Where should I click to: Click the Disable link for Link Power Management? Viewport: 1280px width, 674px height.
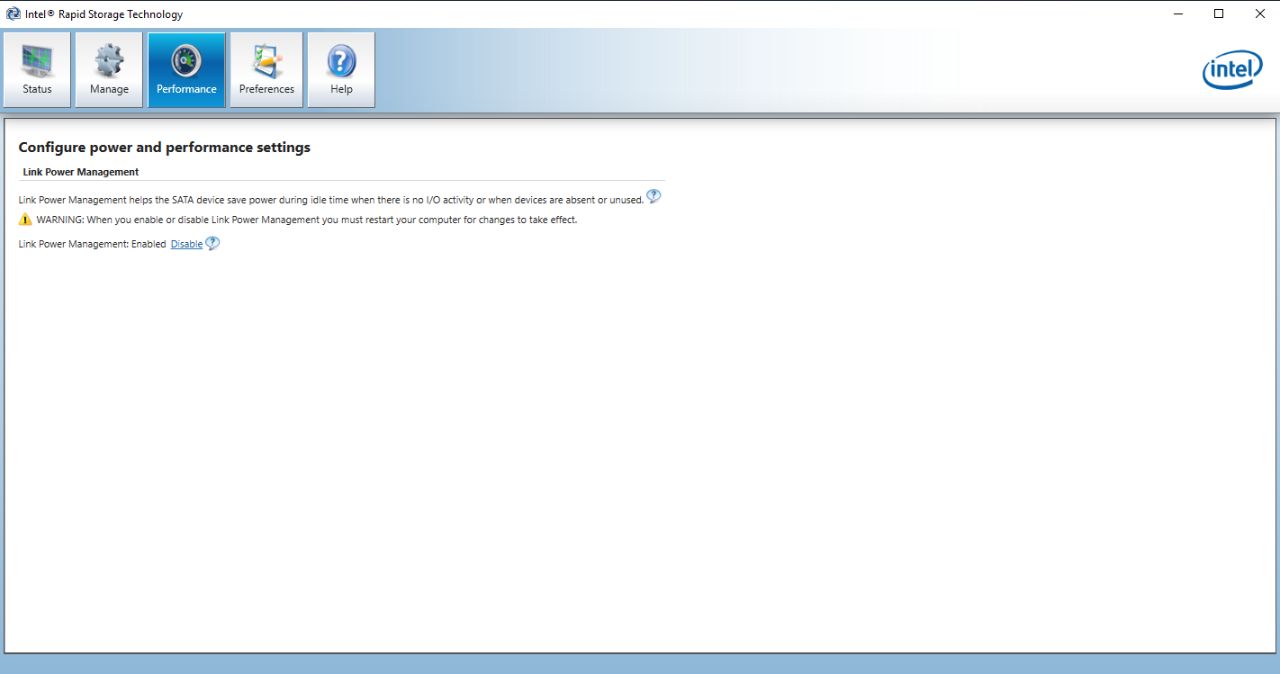pyautogui.click(x=186, y=244)
